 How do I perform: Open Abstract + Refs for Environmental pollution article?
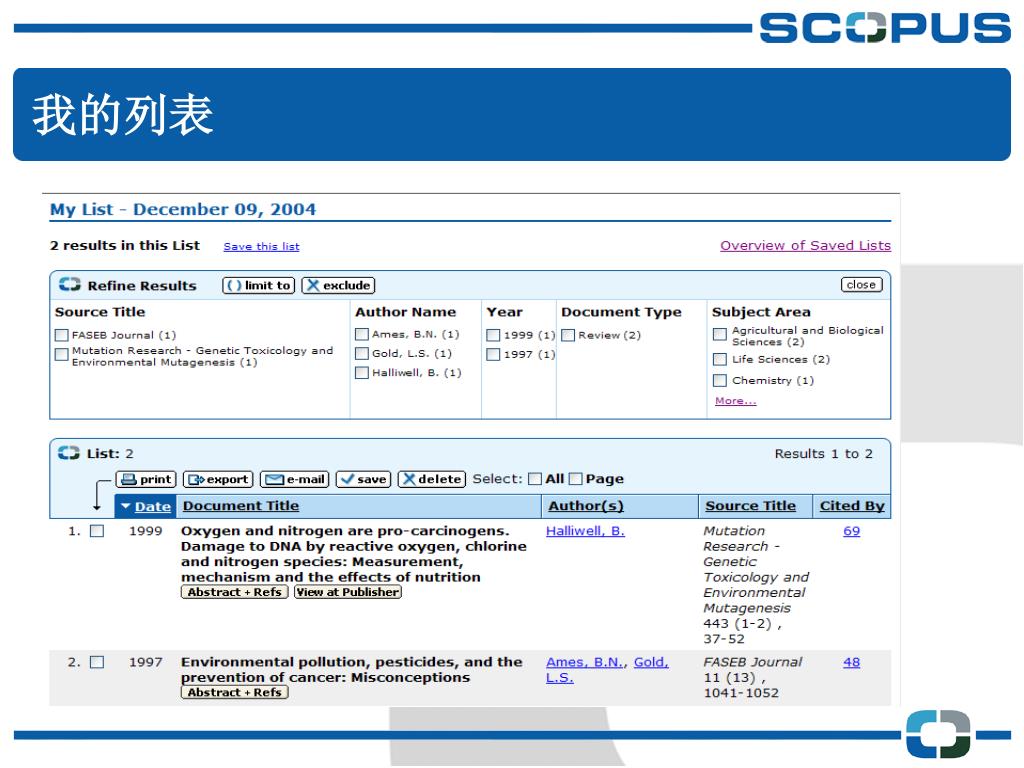(x=234, y=692)
